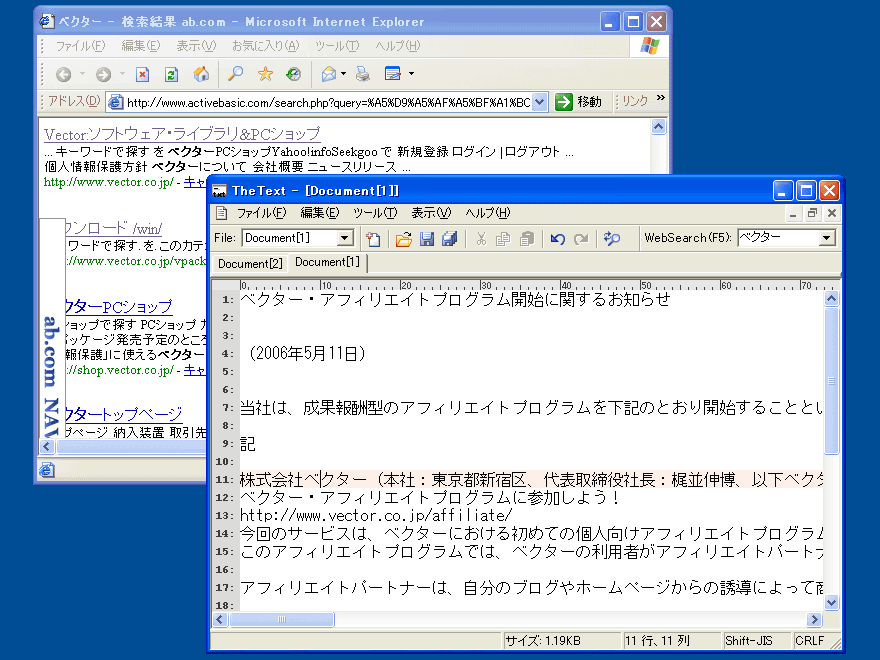Open お気に入り(A) menu in Internet Explorer
The image size is (880, 660).
pyautogui.click(x=266, y=46)
